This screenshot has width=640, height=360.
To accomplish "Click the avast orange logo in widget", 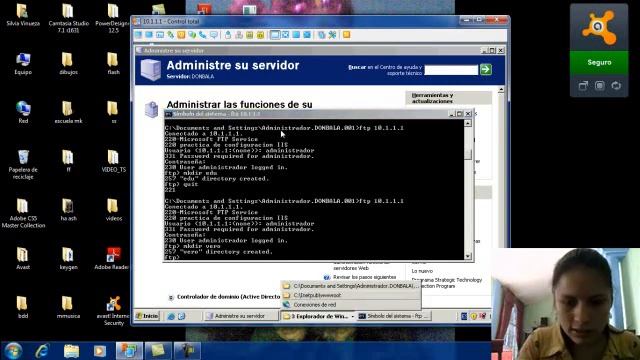I will click(x=599, y=28).
